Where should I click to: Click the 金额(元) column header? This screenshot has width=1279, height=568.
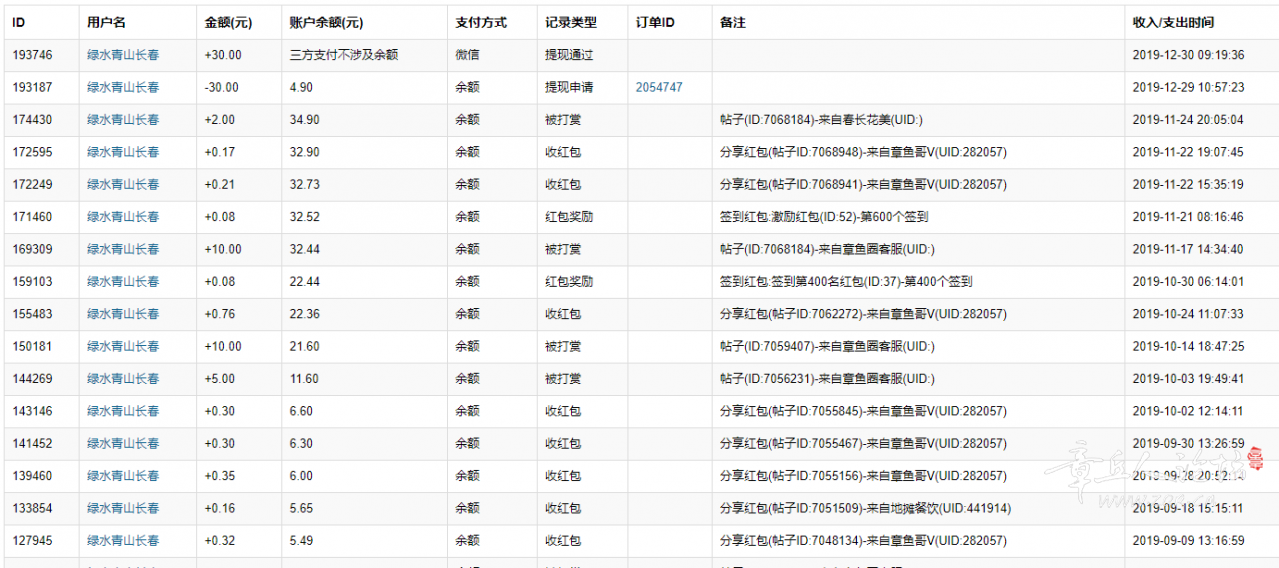tap(227, 22)
